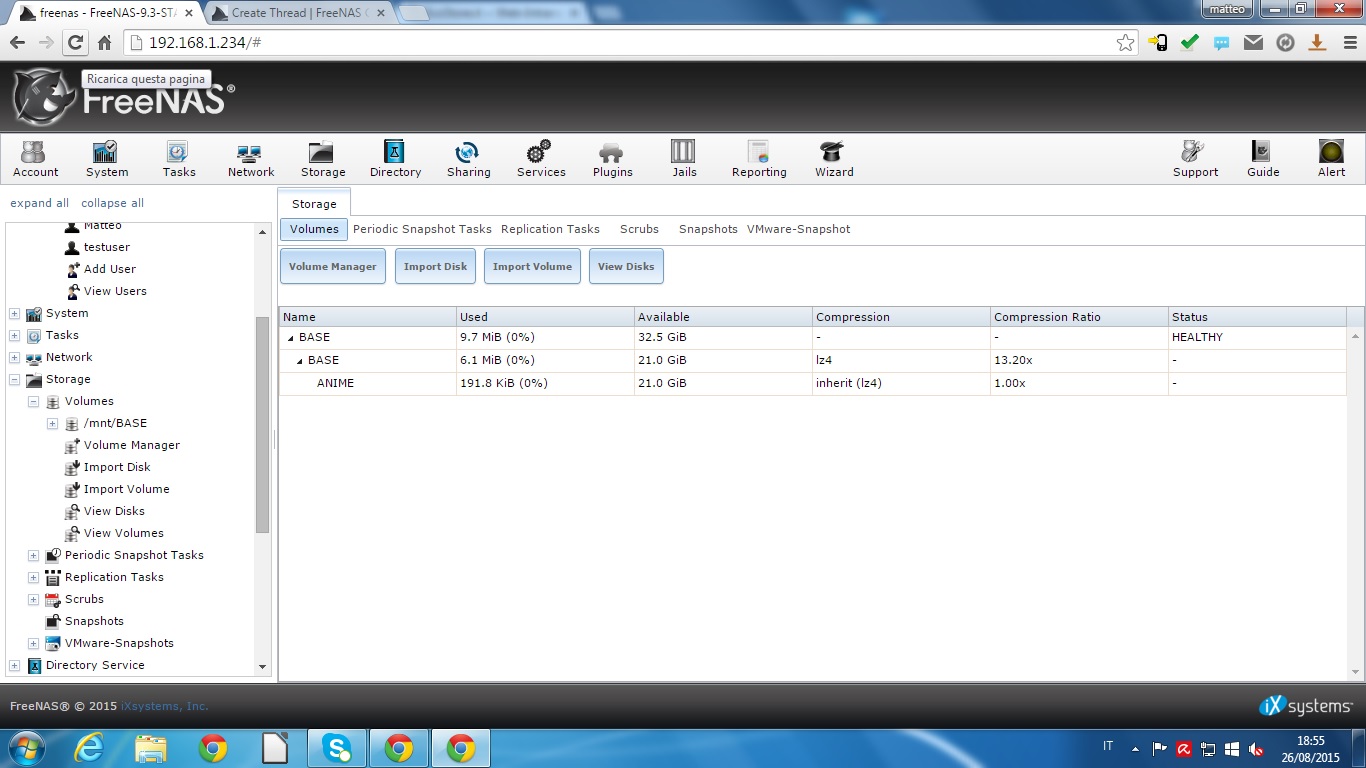
Task: Open the Reporting toolbar icon
Action: pos(759,158)
